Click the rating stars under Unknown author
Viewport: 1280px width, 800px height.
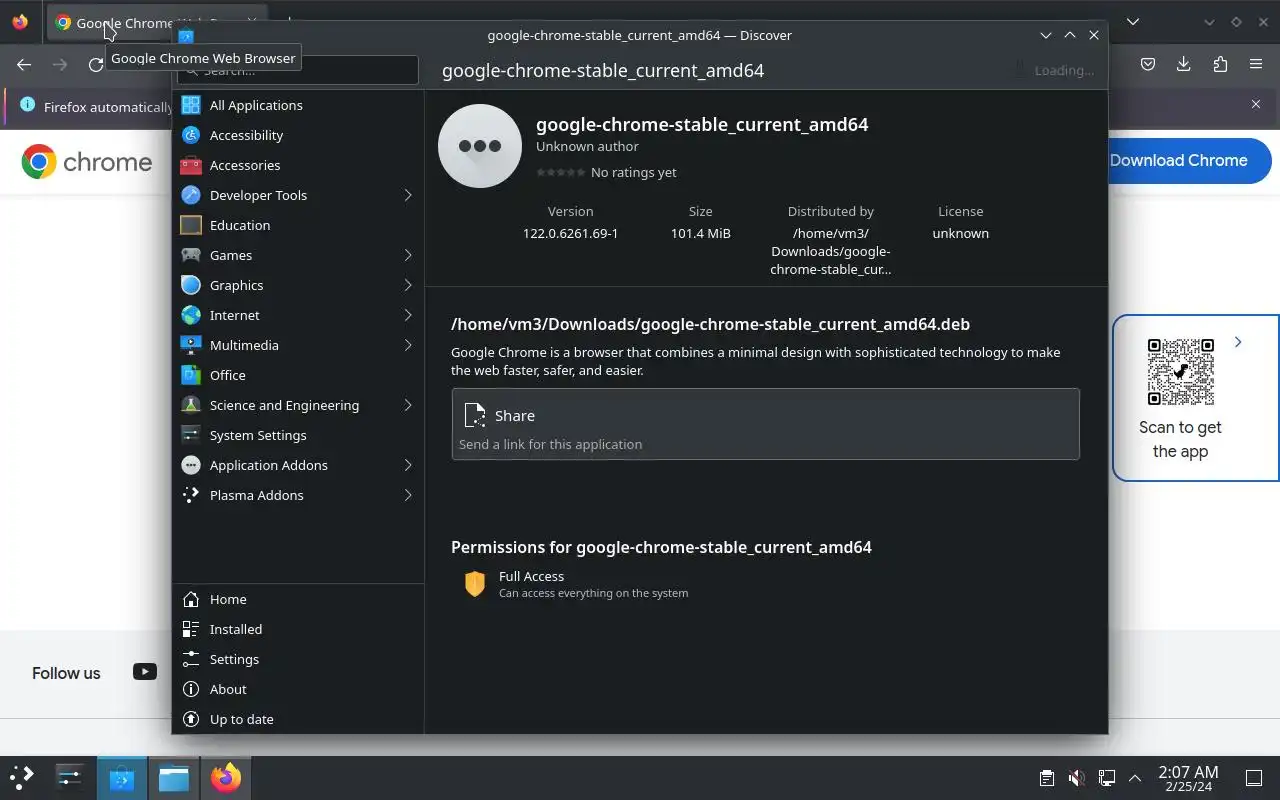click(x=561, y=172)
